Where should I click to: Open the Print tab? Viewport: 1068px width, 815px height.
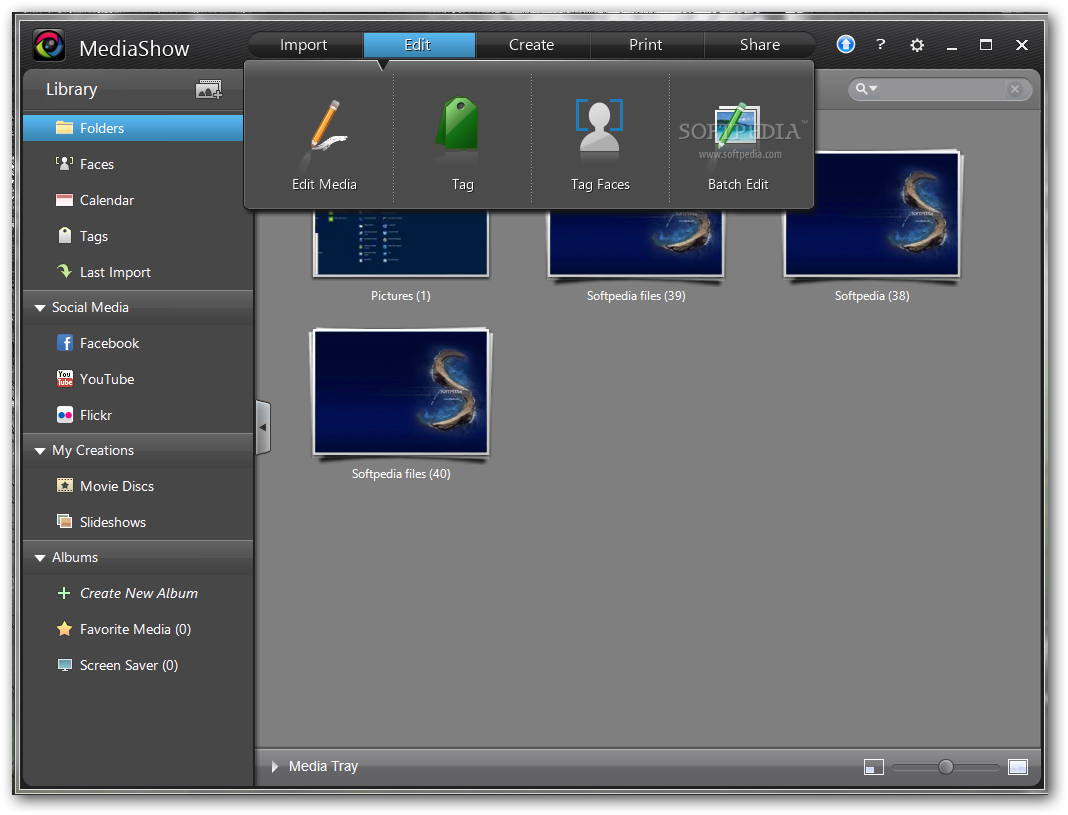coord(646,45)
